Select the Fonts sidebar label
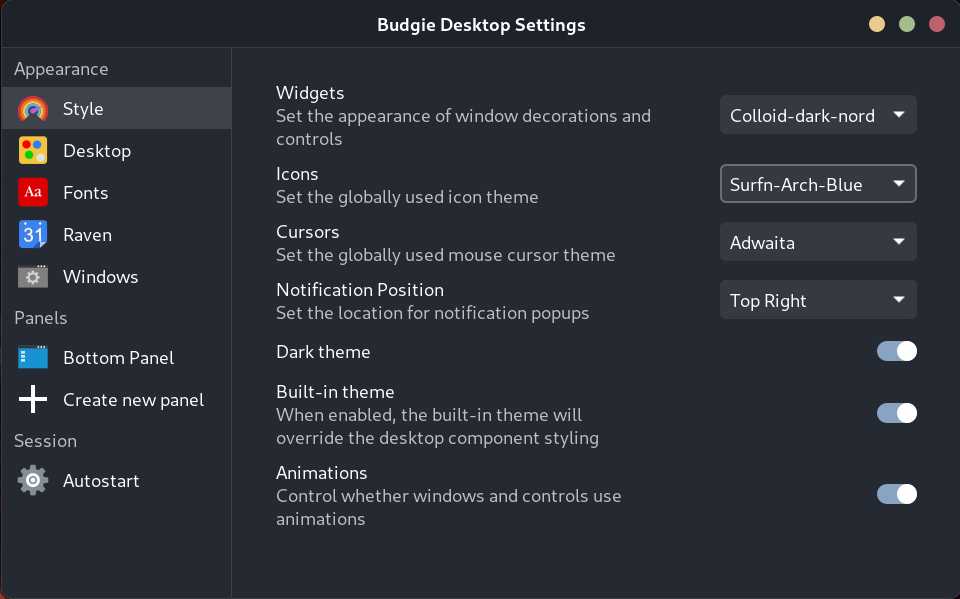960x599 pixels. click(x=85, y=193)
